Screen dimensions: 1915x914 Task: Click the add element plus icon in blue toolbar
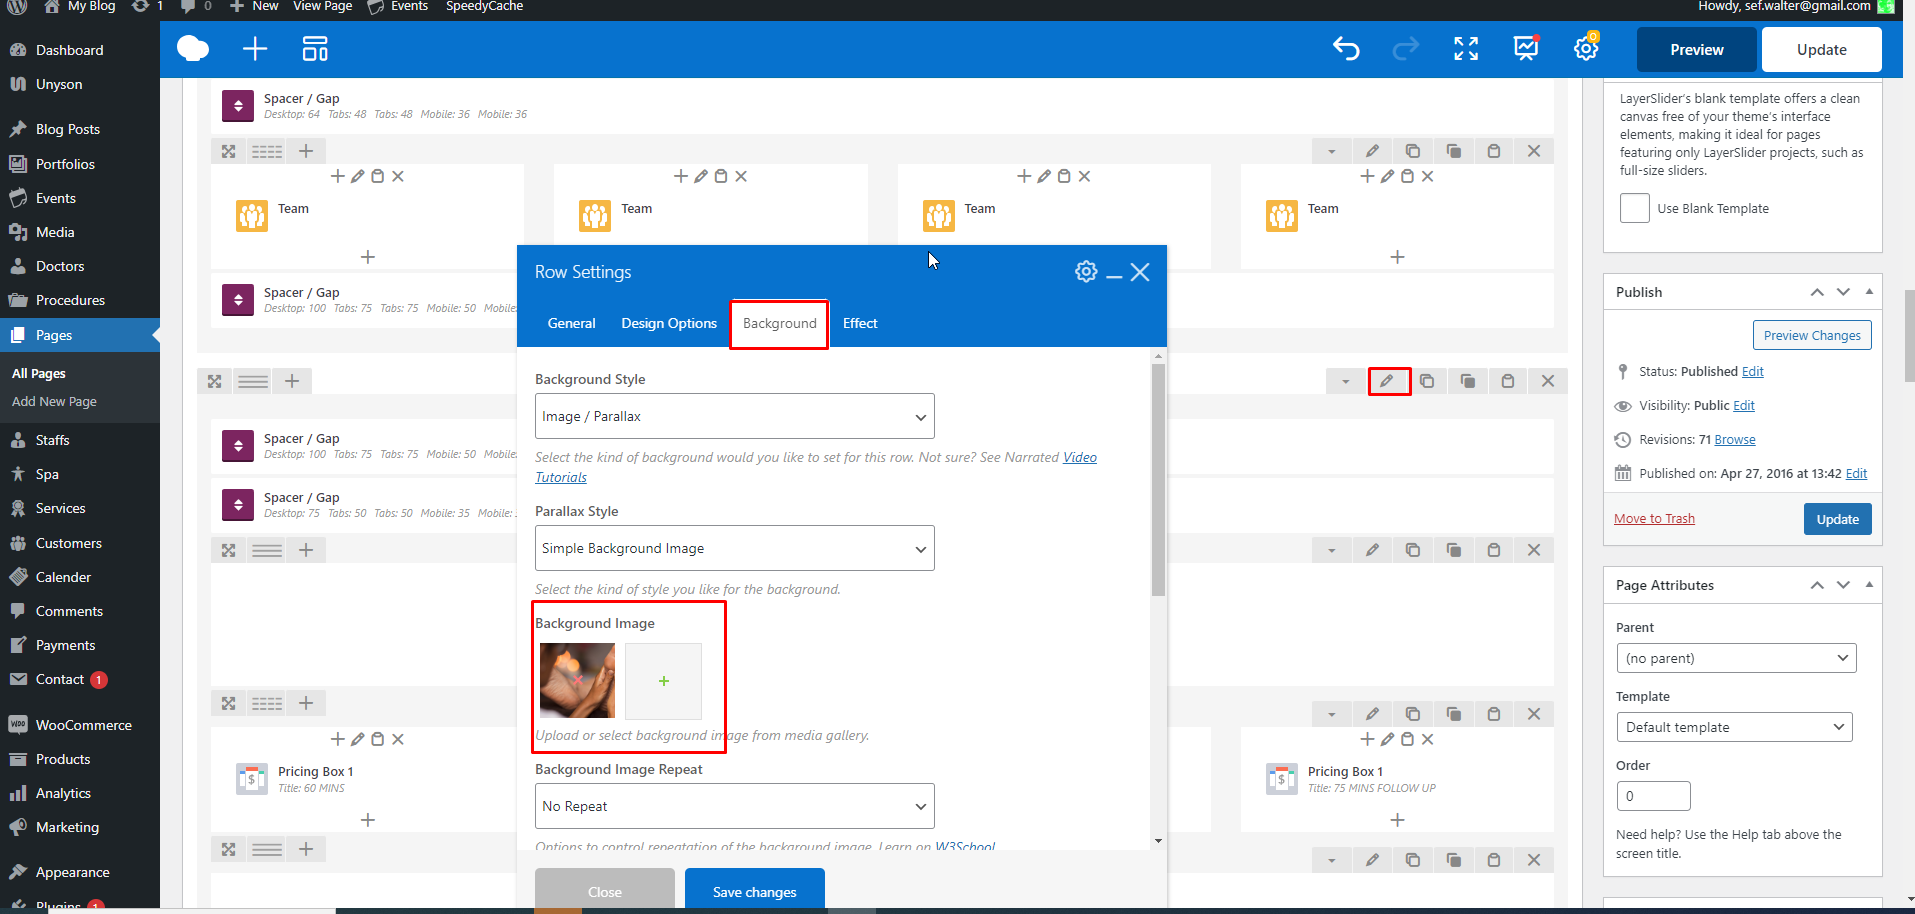(x=255, y=48)
